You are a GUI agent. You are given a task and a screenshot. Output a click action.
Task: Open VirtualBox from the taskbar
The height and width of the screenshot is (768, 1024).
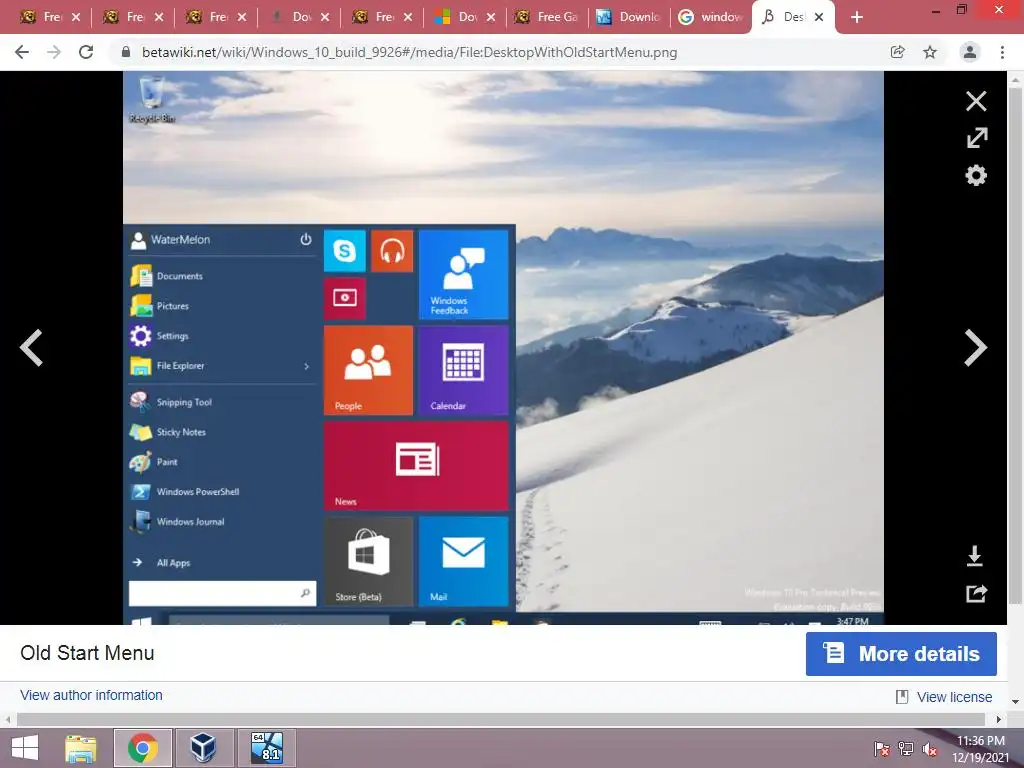[x=202, y=748]
